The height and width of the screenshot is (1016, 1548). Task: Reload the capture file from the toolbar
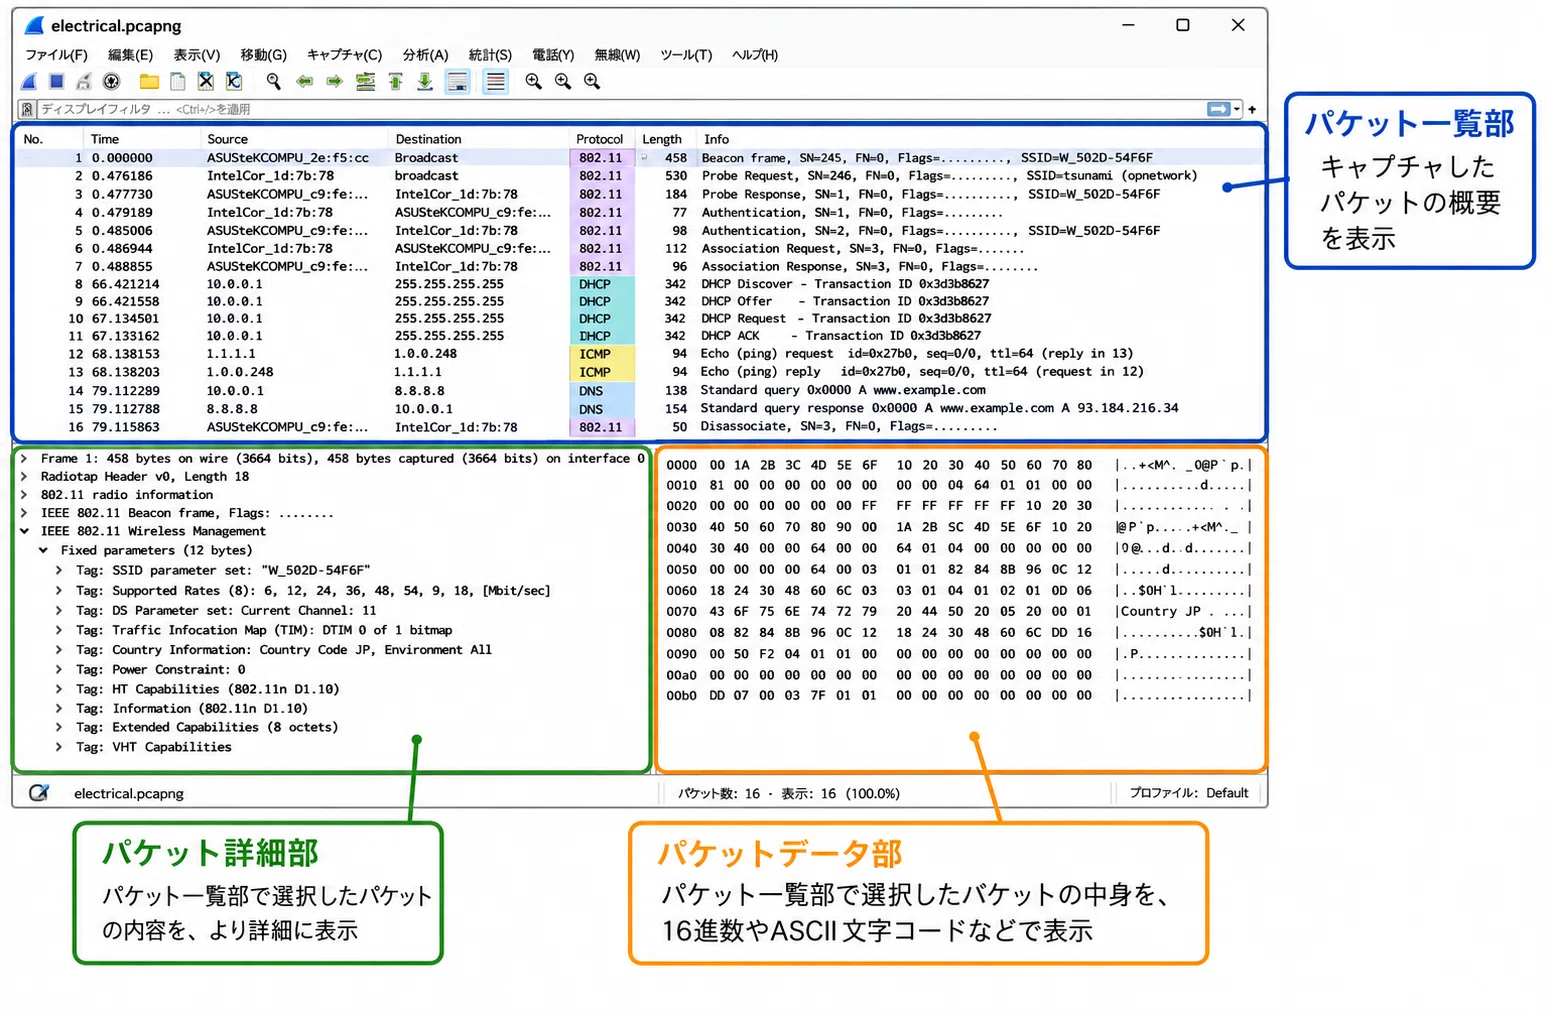(234, 82)
